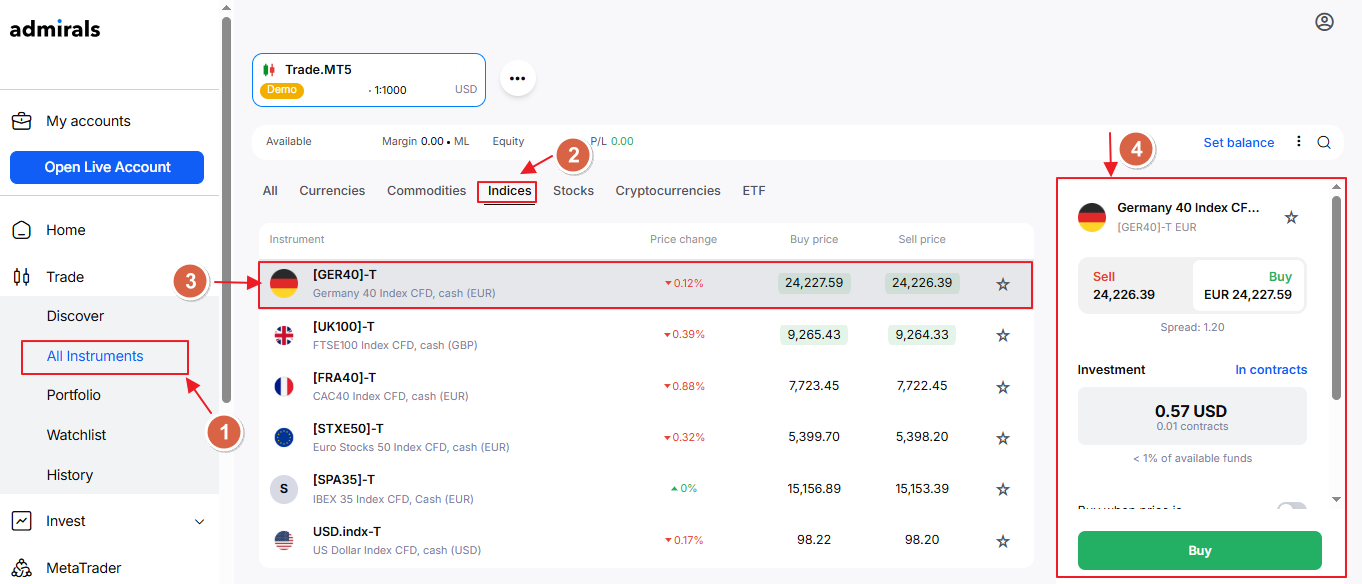1362x584 pixels.
Task: Click SPA35 buy price 15,156.89
Action: [814, 489]
